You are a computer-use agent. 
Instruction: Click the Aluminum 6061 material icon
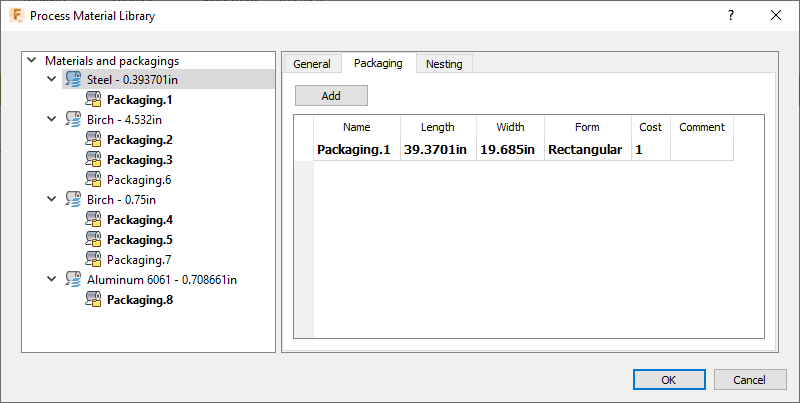73,280
